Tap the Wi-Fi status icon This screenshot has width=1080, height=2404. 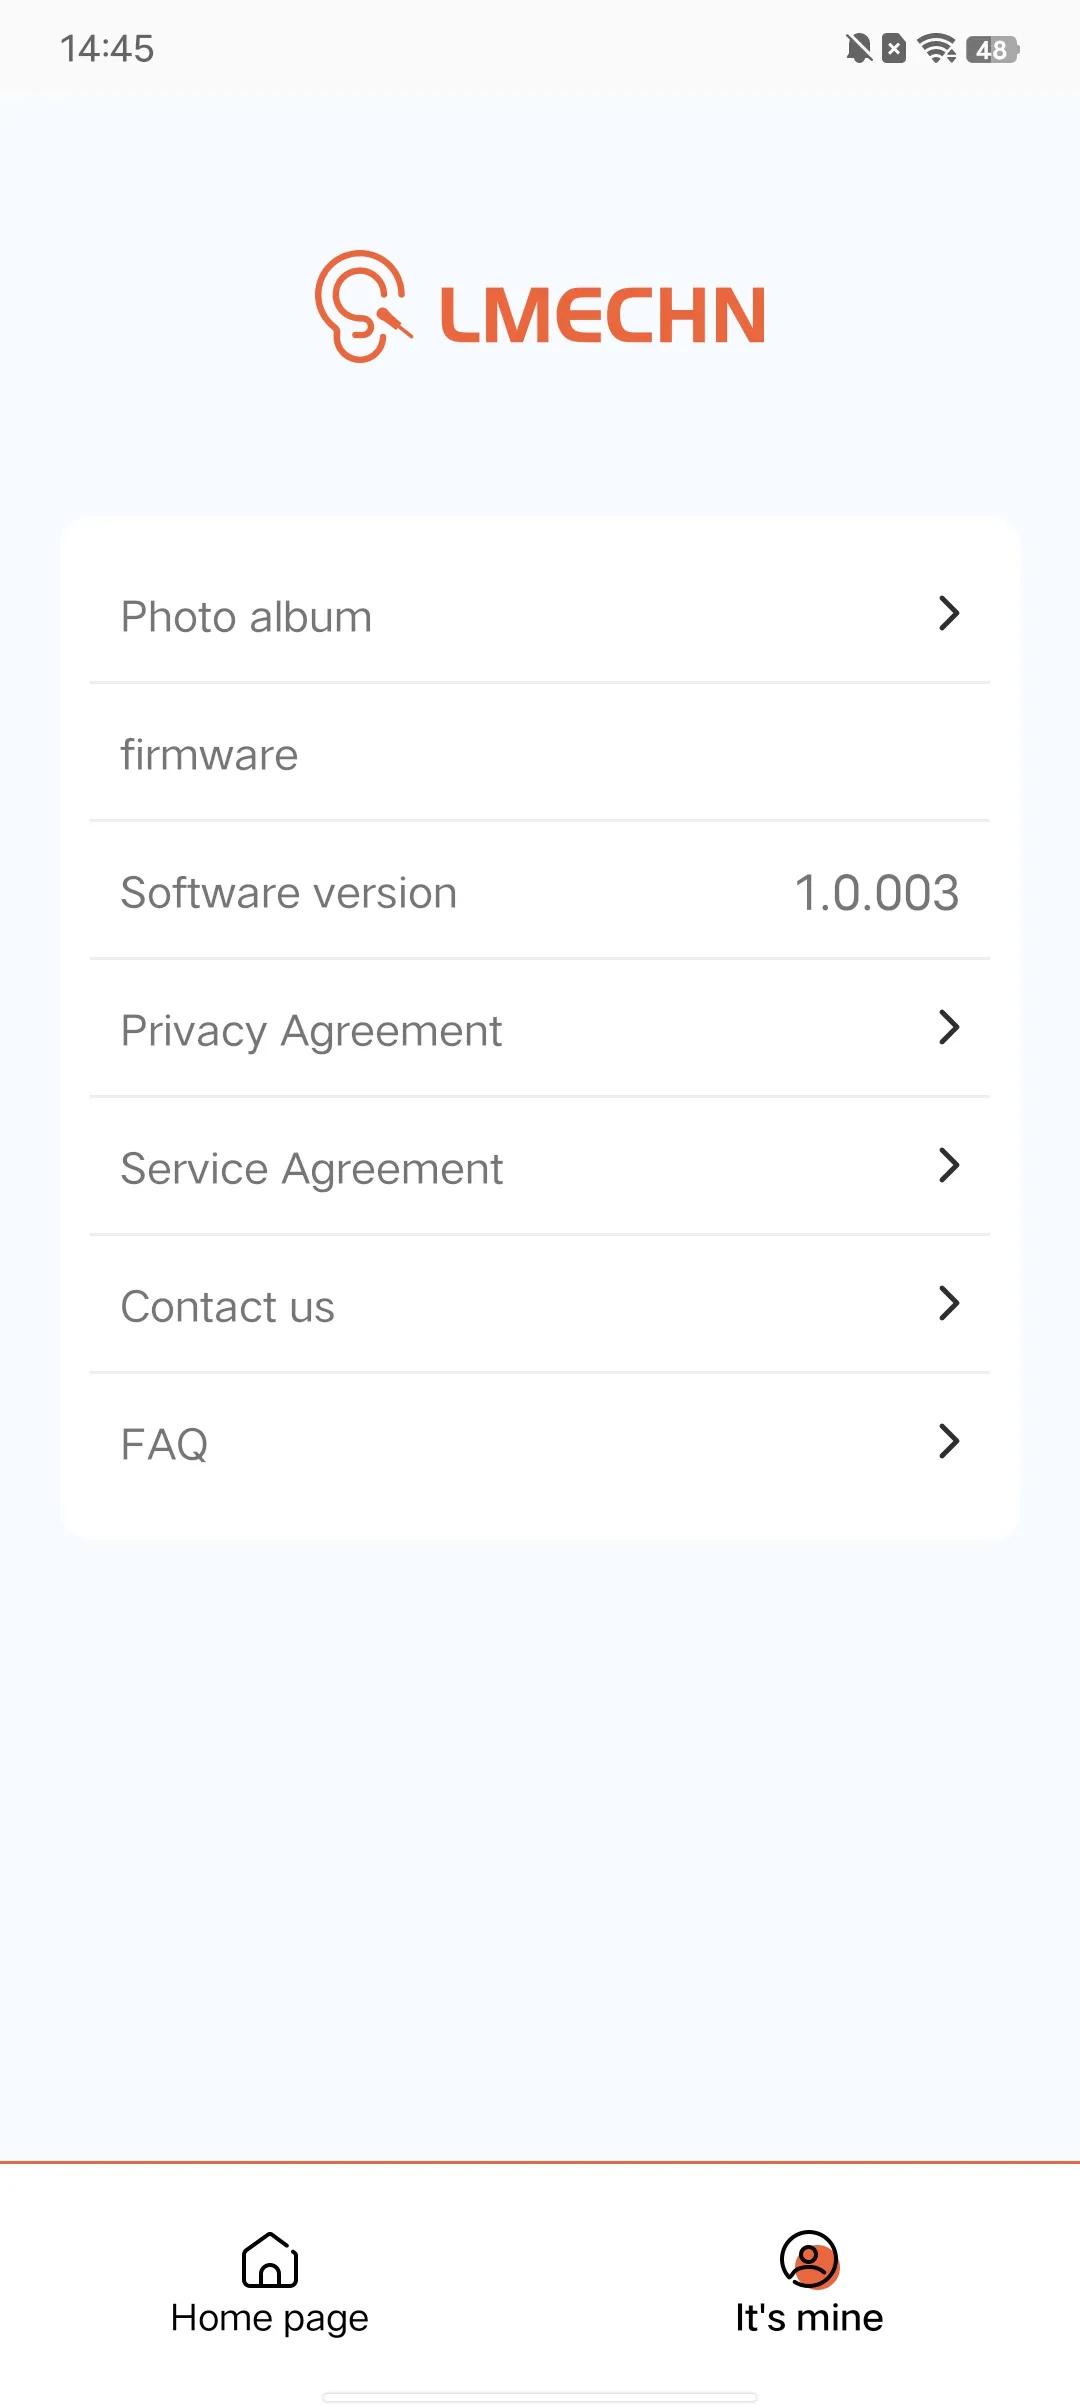937,48
